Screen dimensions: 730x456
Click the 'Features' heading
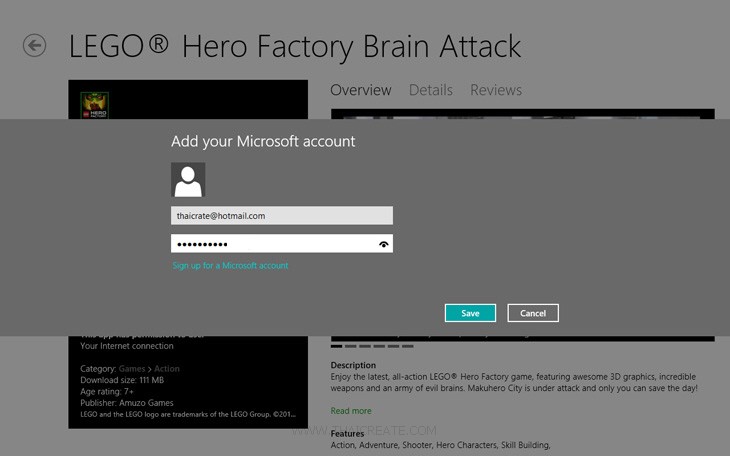pos(347,434)
